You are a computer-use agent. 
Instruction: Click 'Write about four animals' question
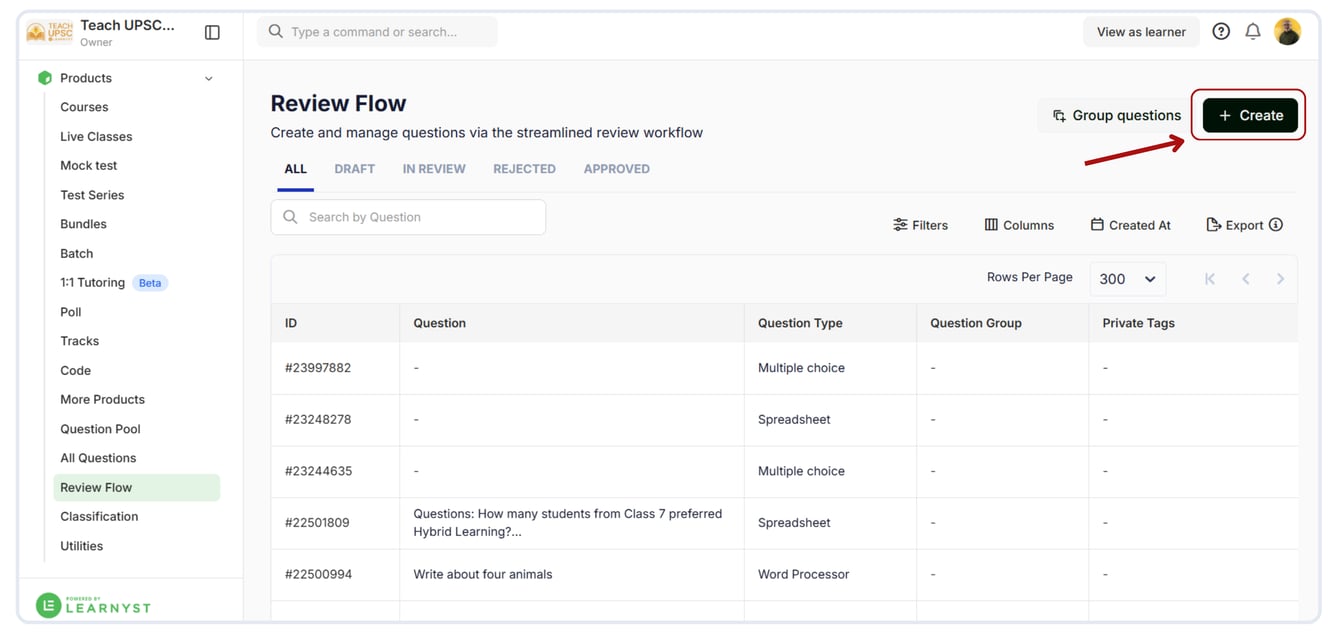(483, 574)
